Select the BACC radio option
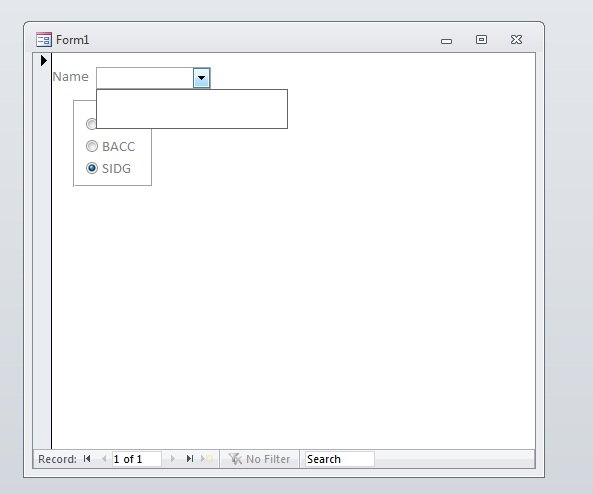The image size is (593, 494). click(x=92, y=146)
